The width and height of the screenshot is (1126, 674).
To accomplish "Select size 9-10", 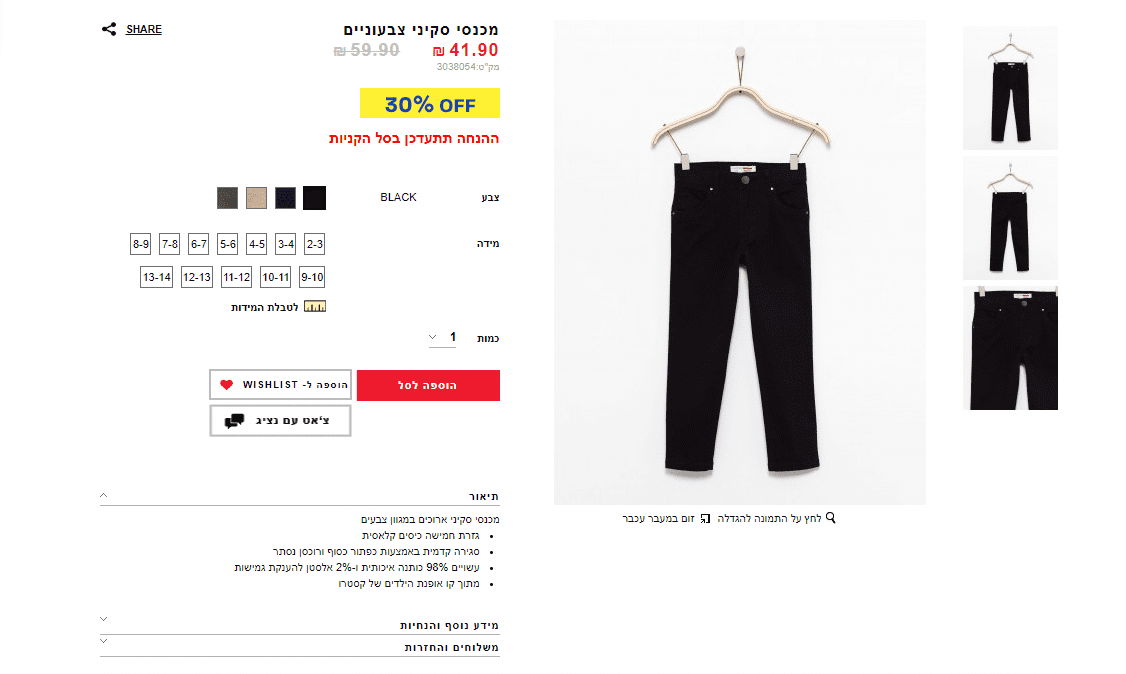I will pos(312,277).
